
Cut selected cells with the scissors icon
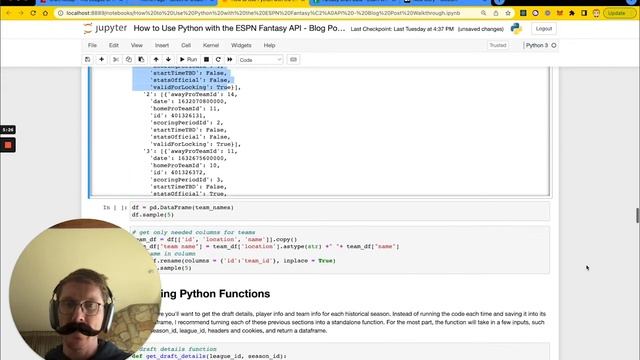point(116,60)
